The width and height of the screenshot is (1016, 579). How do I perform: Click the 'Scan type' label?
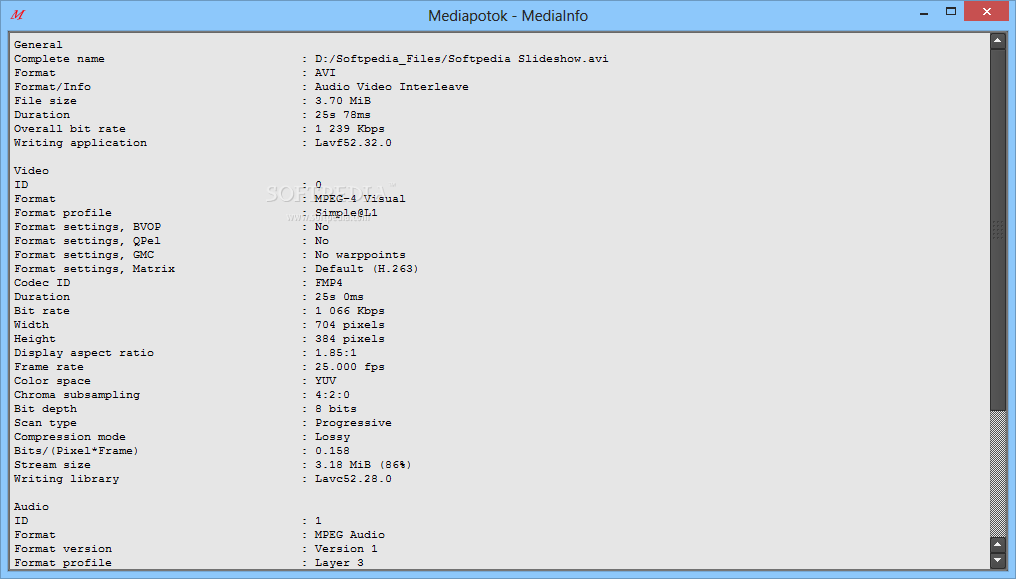[45, 423]
